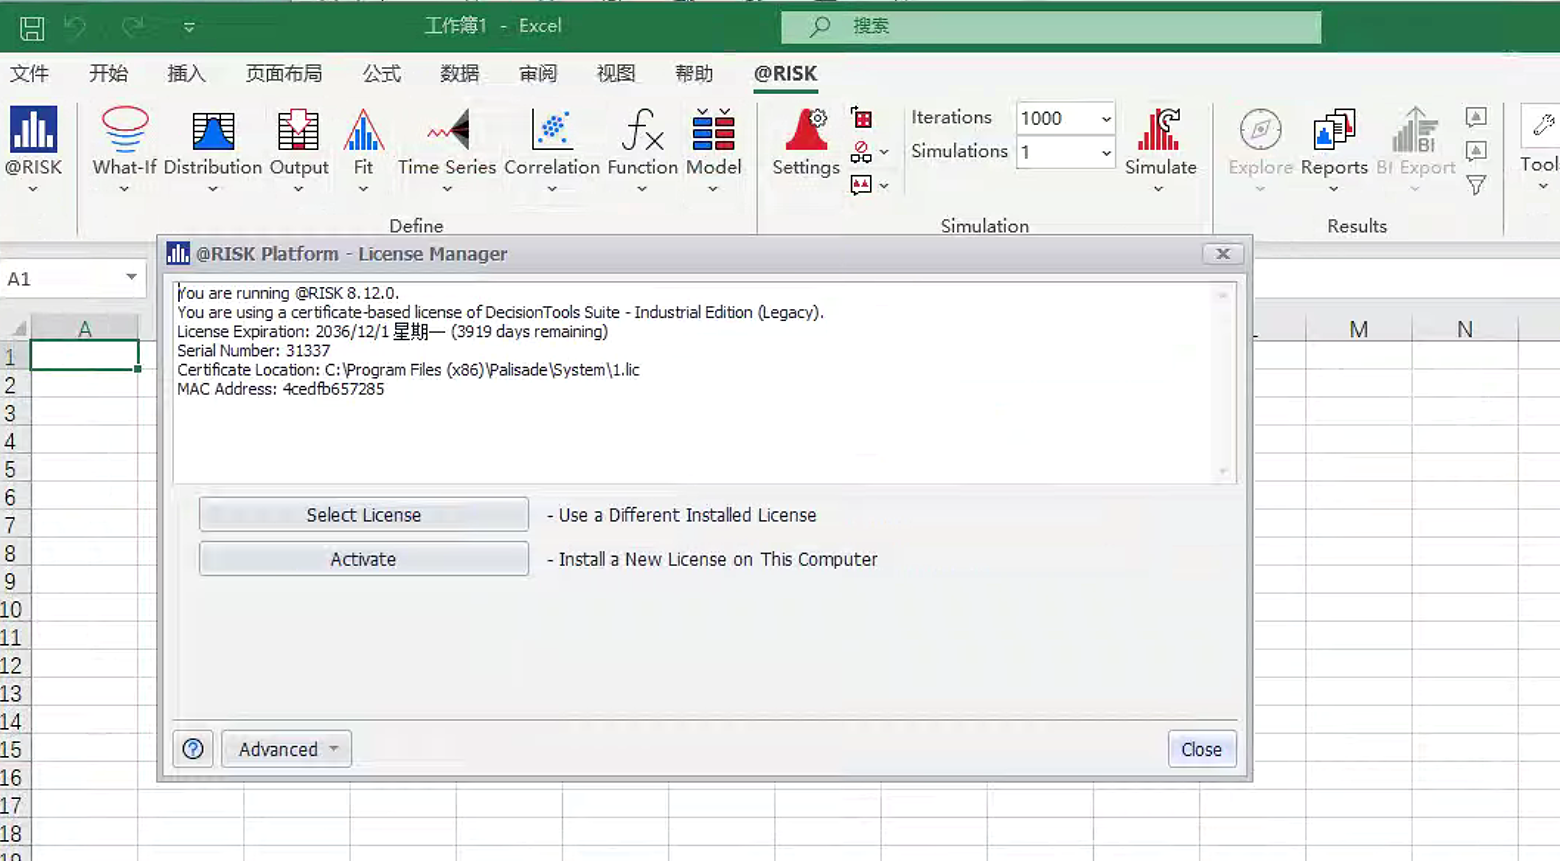Click the Distribution icon in the ribbon

pos(212,131)
